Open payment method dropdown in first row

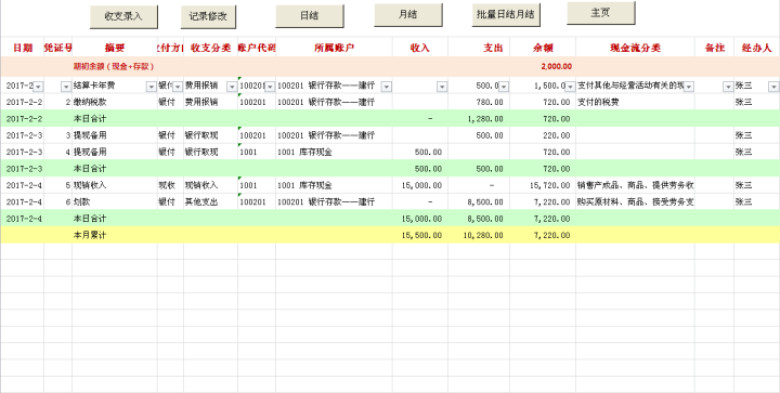pos(178,87)
